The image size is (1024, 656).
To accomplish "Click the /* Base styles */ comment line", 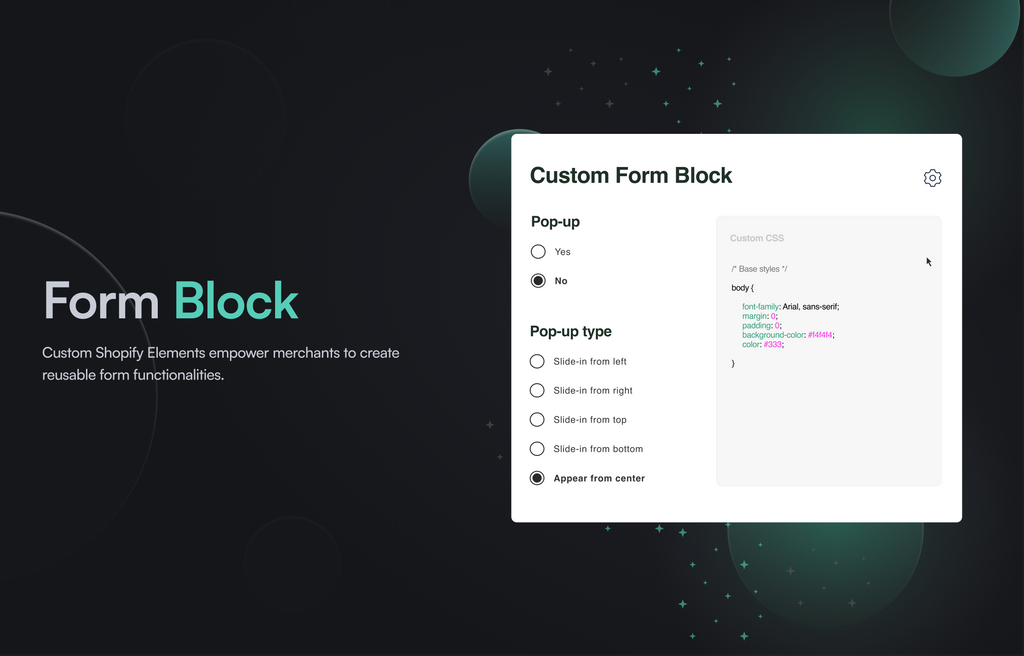I will click(760, 268).
